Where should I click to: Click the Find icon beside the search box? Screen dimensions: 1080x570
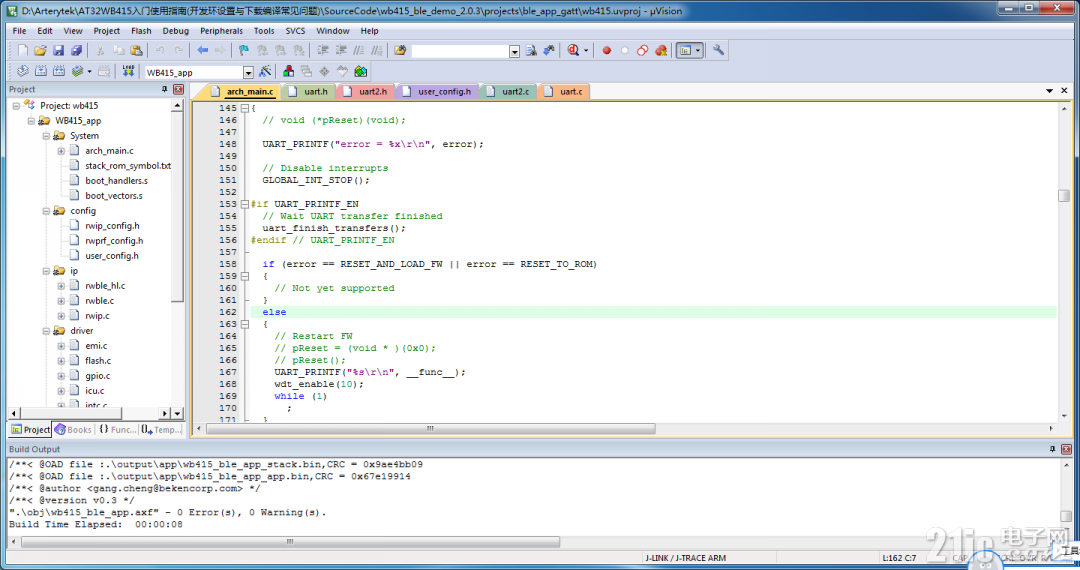(x=531, y=50)
